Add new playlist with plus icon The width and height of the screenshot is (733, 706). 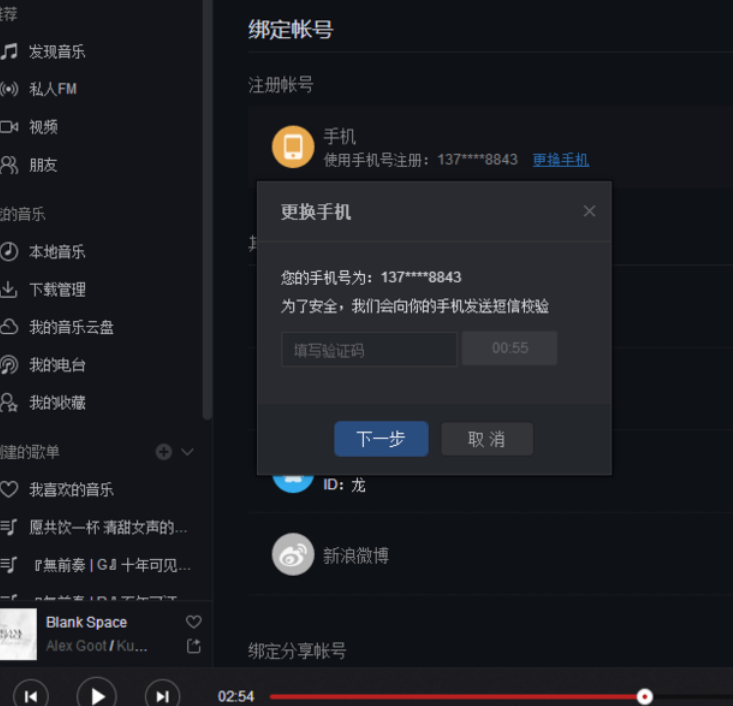click(164, 452)
